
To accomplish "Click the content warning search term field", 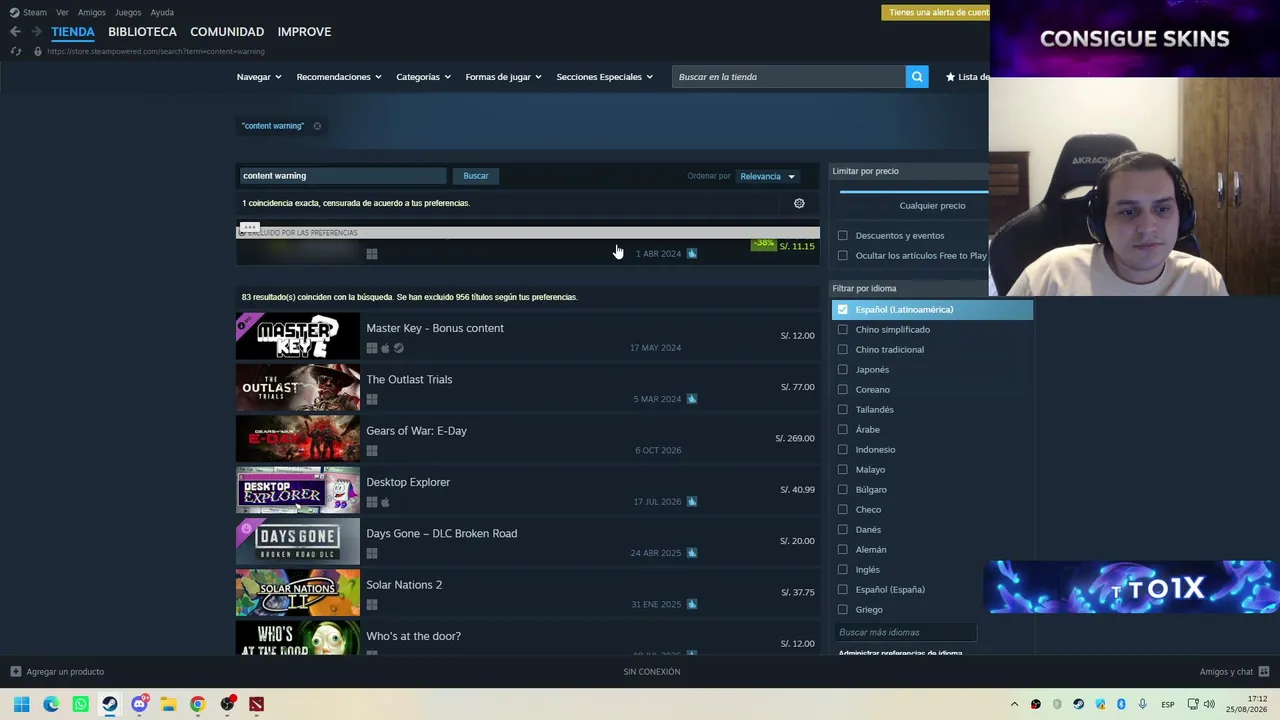I will 342,176.
